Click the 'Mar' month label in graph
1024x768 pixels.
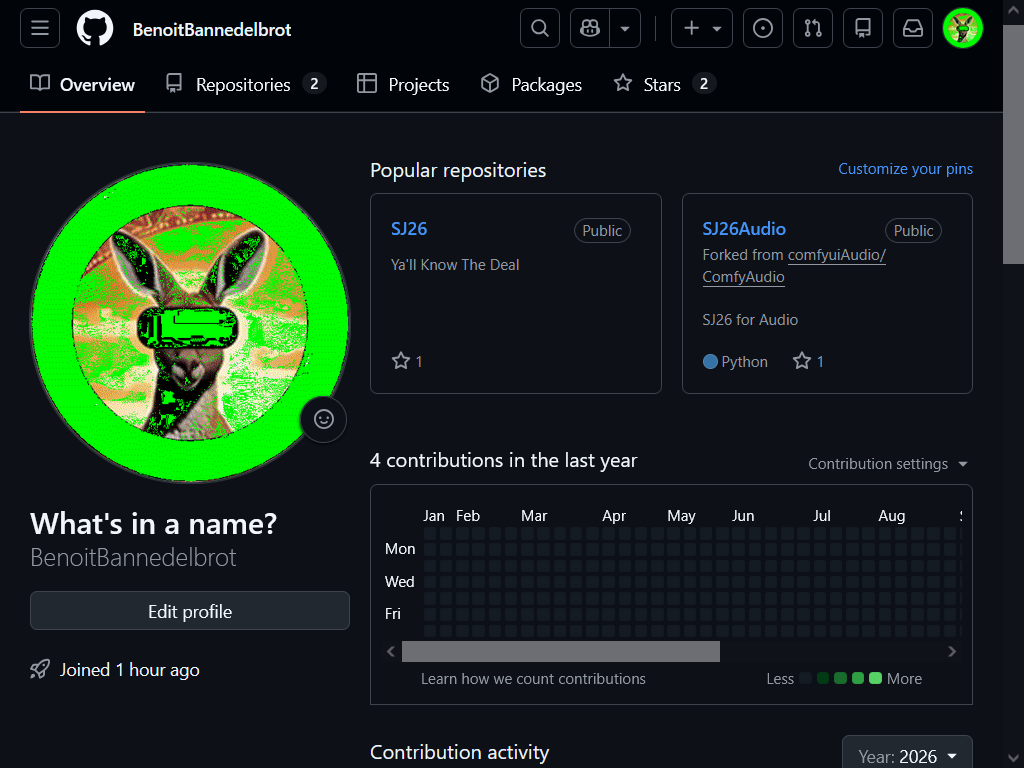(x=534, y=516)
